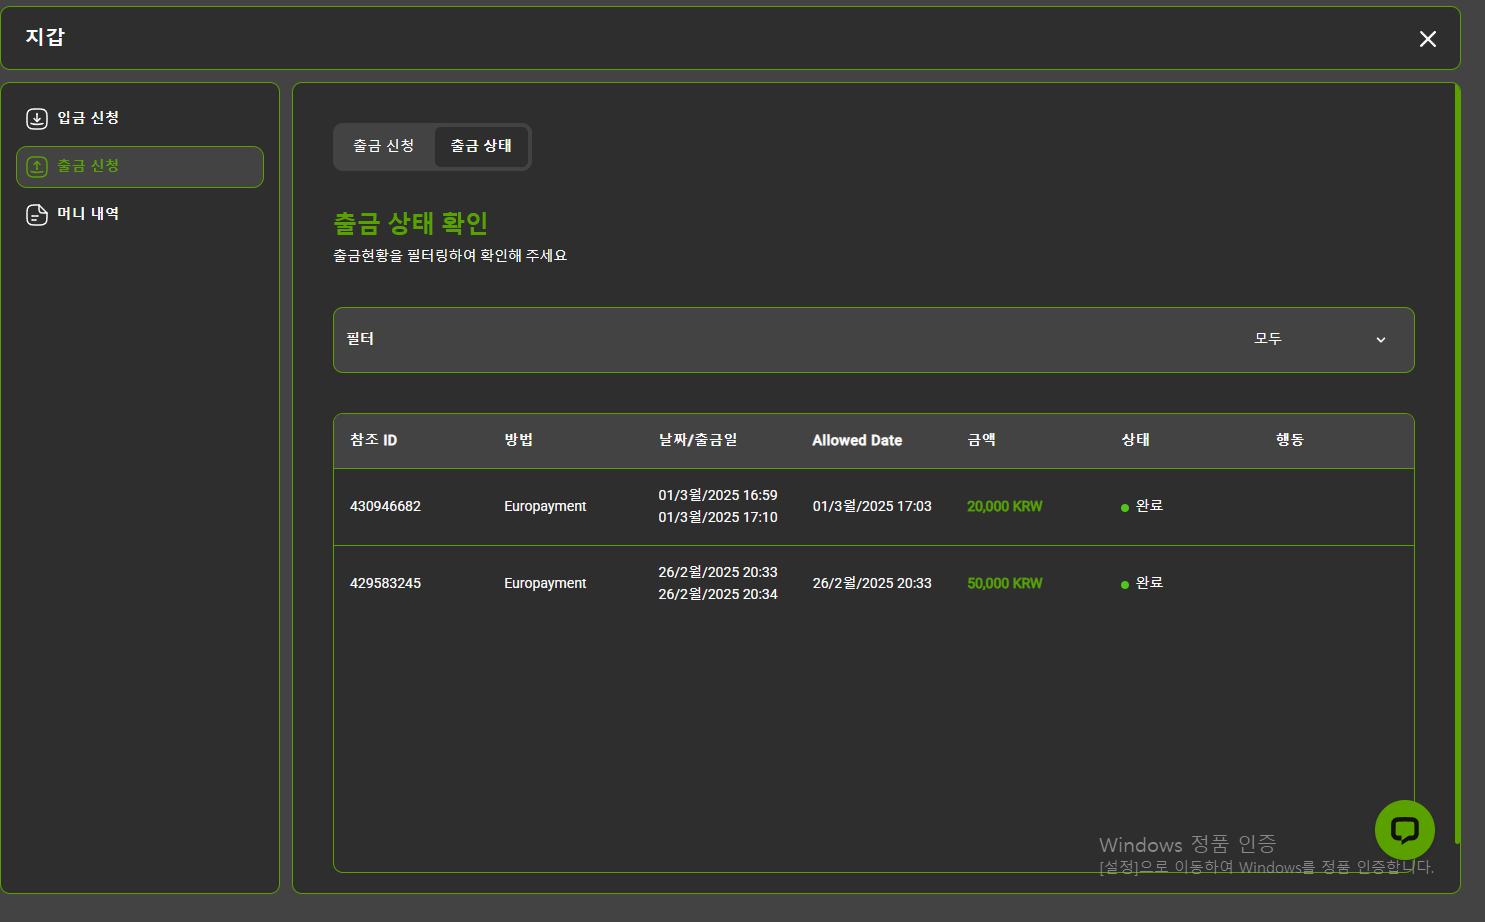Click the 50,000 KRW amount
The width and height of the screenshot is (1485, 922).
(1004, 584)
